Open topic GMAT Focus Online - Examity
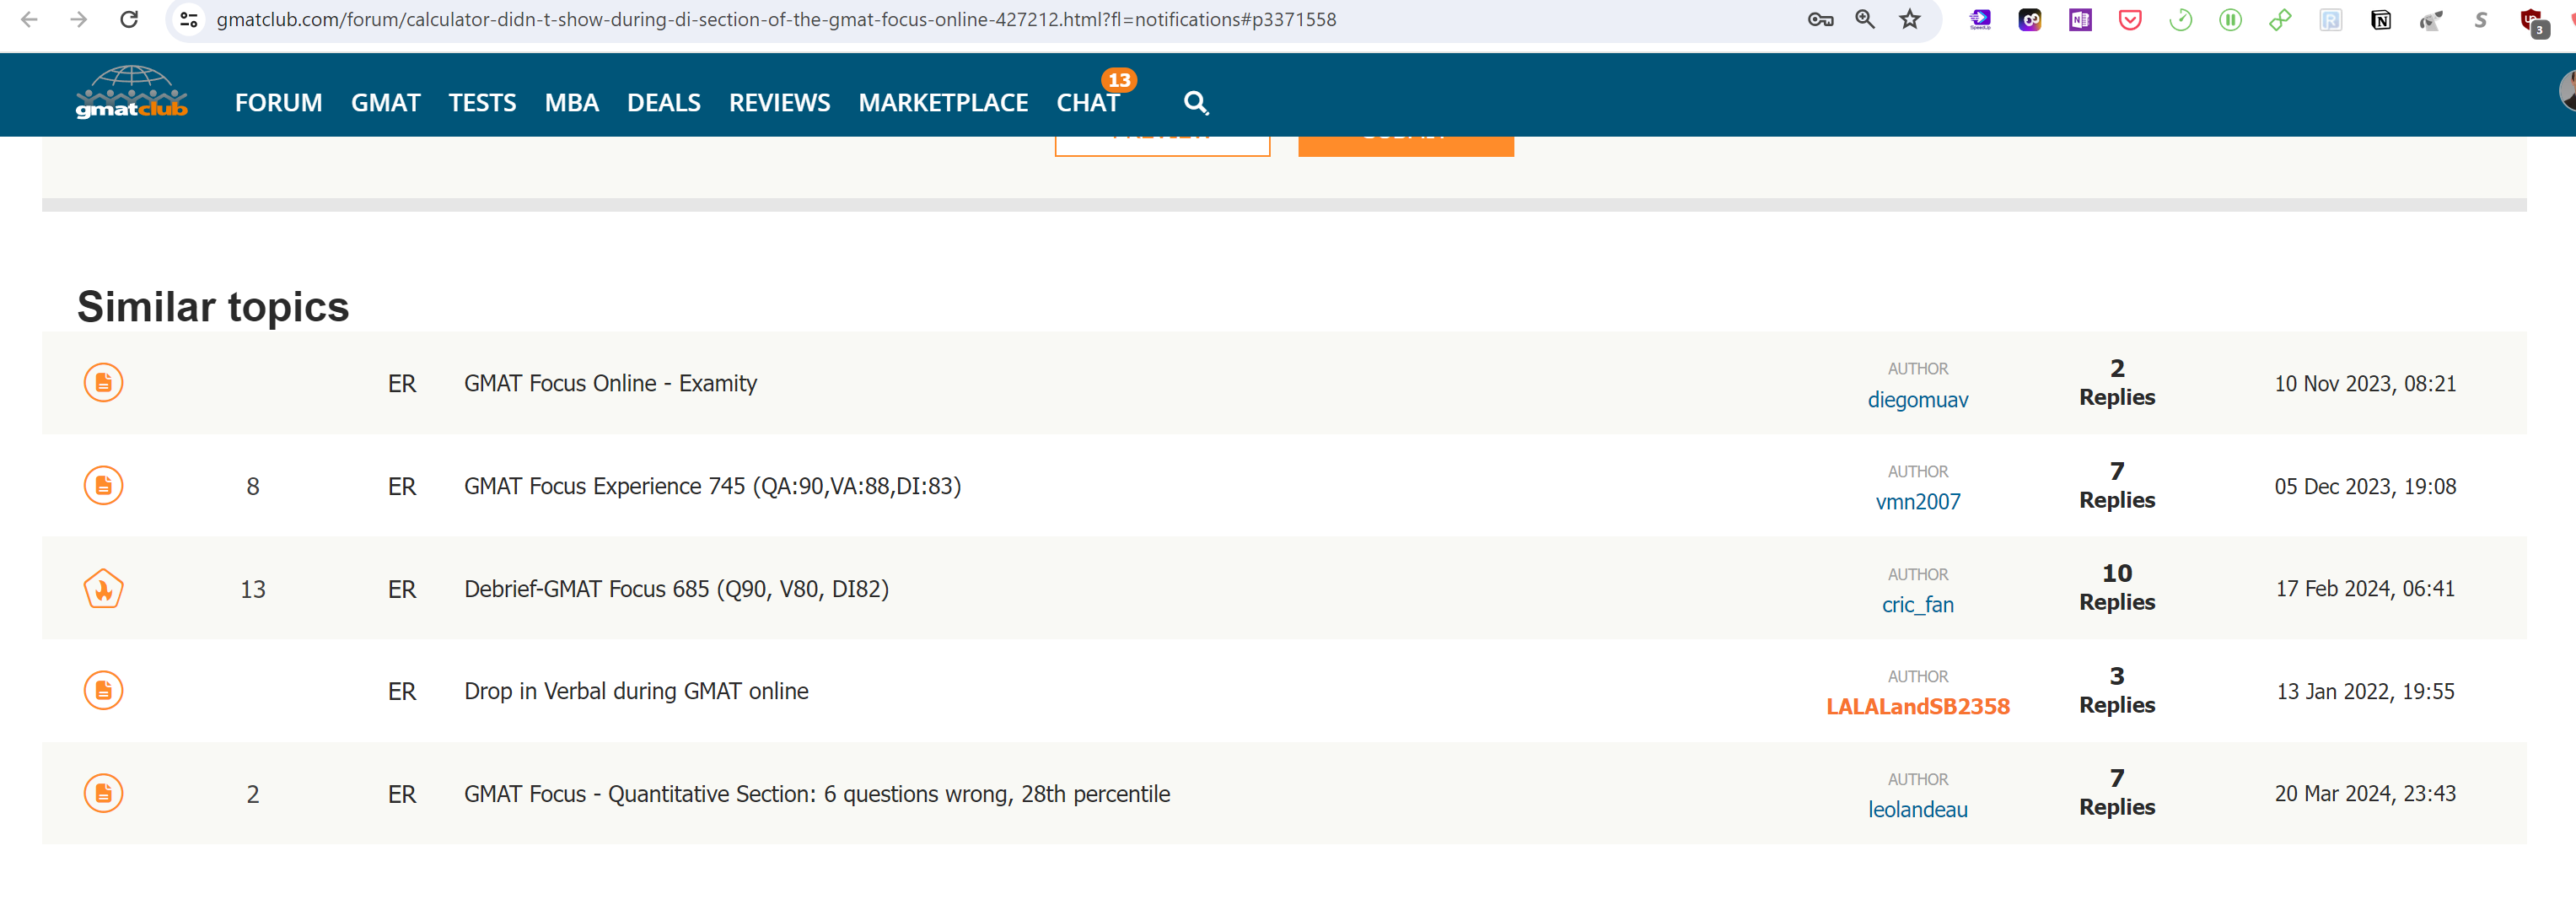The image size is (2576, 910). point(610,383)
